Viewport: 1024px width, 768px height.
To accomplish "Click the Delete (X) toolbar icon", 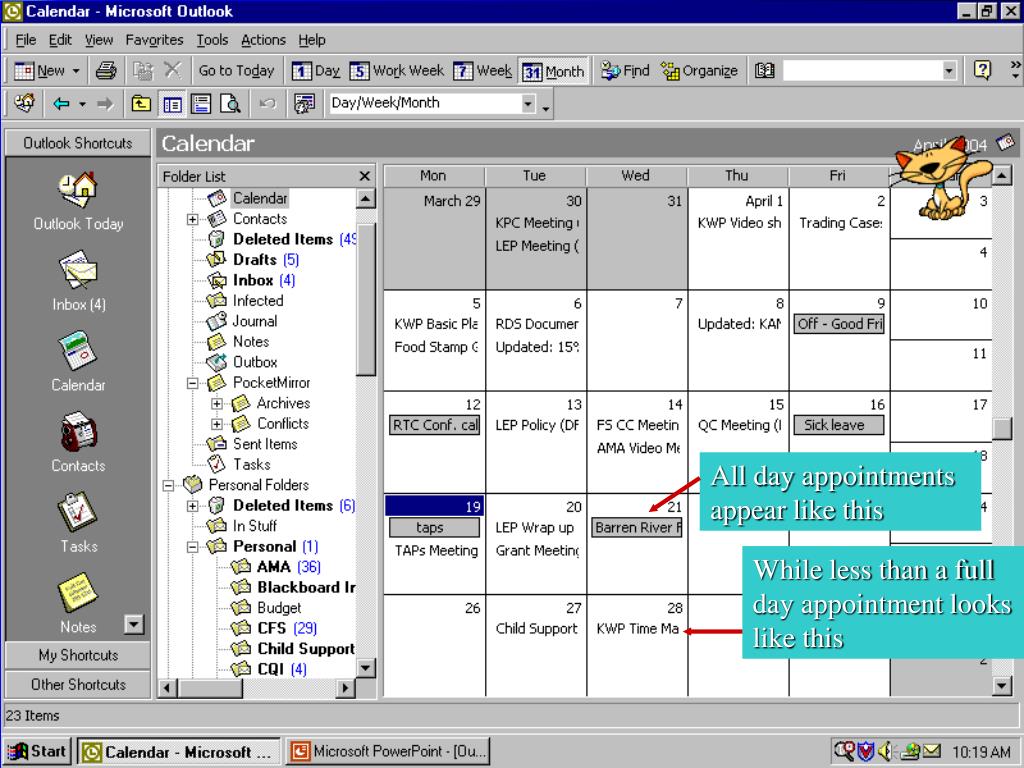I will (172, 71).
